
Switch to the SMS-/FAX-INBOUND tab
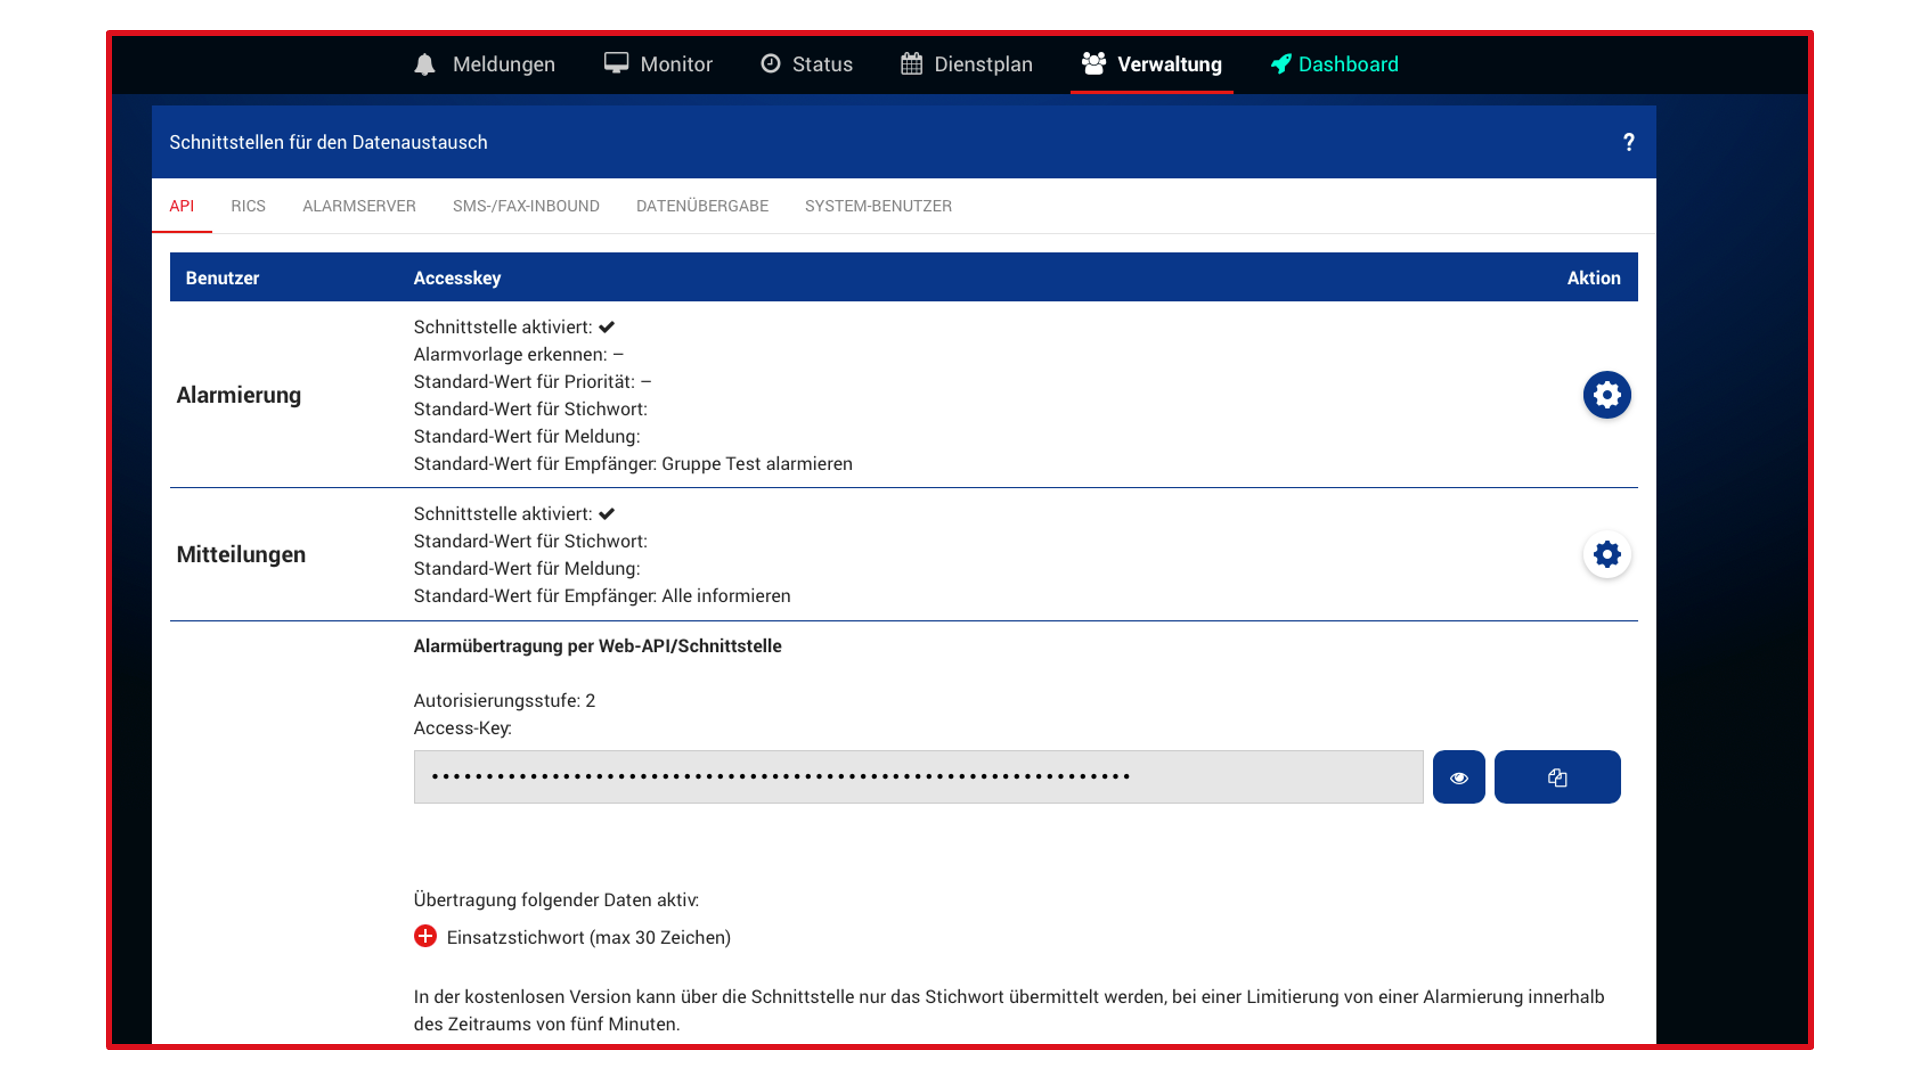tap(526, 206)
